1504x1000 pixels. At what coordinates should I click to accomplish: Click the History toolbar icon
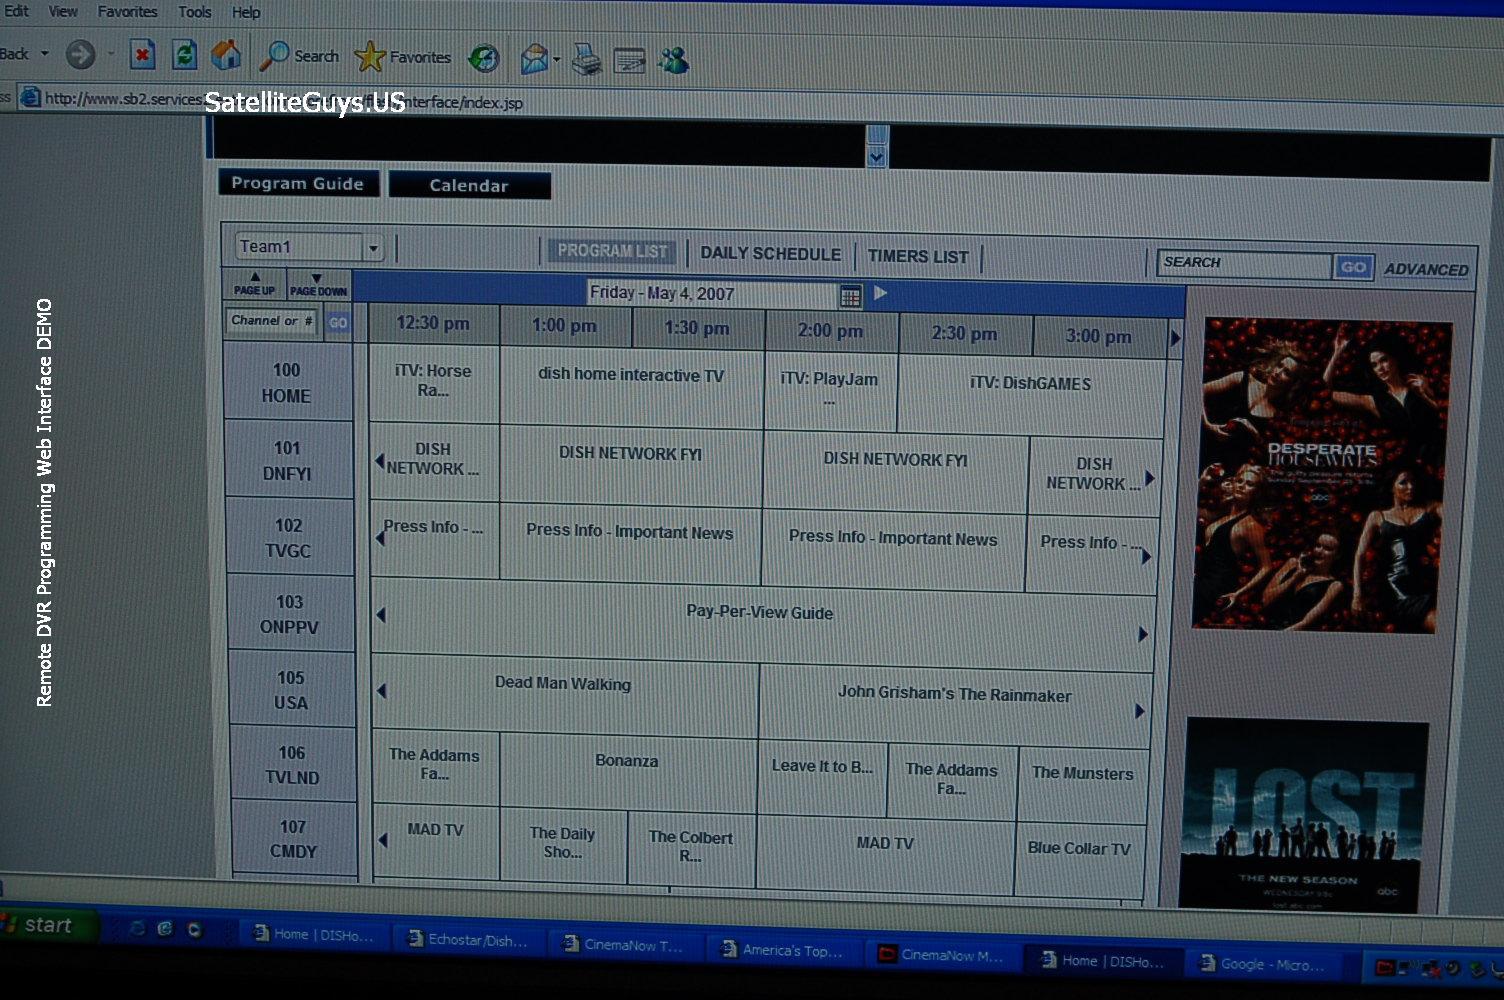coord(484,58)
